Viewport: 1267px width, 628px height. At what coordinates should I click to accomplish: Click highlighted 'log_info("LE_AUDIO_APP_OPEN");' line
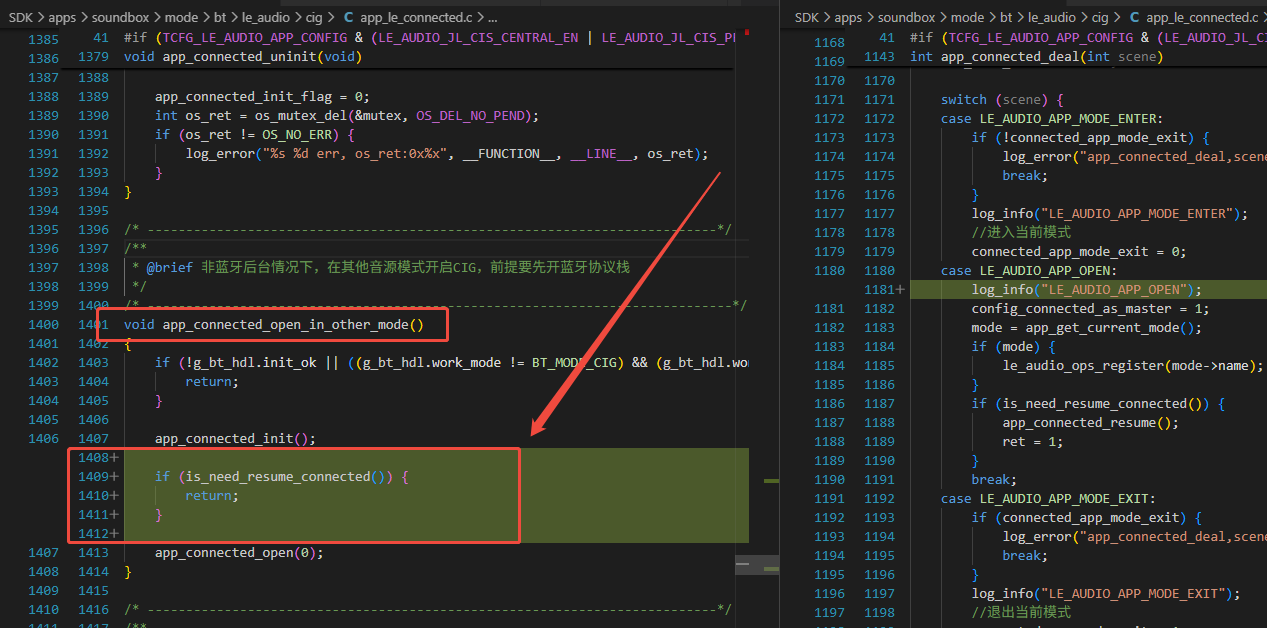pos(1087,290)
